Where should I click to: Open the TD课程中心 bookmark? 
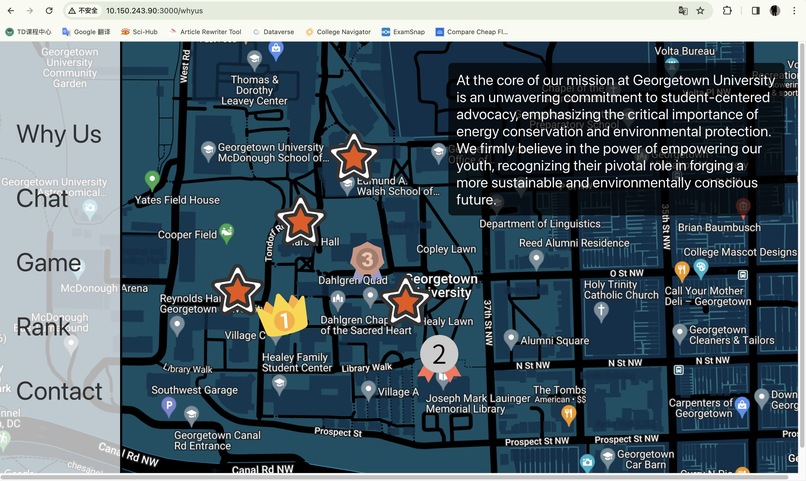click(28, 32)
